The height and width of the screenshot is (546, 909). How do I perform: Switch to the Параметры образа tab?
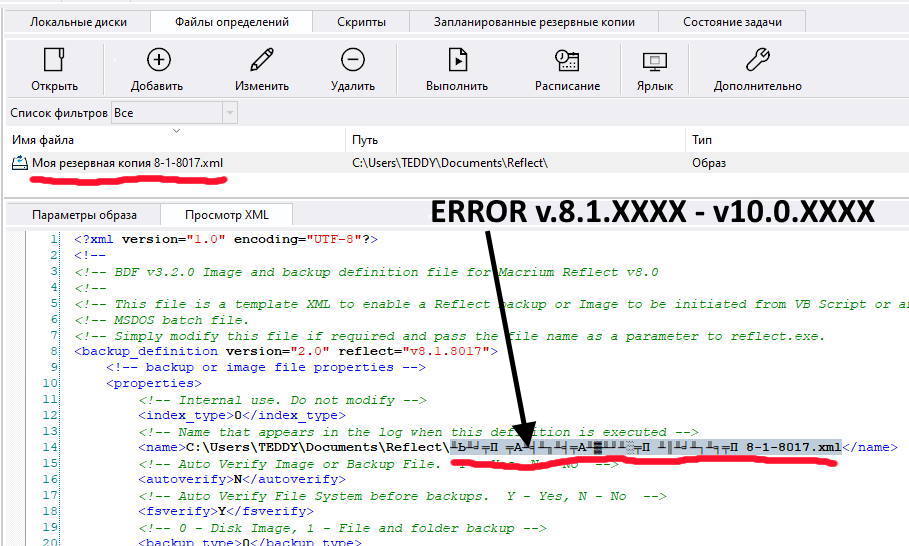coord(84,215)
